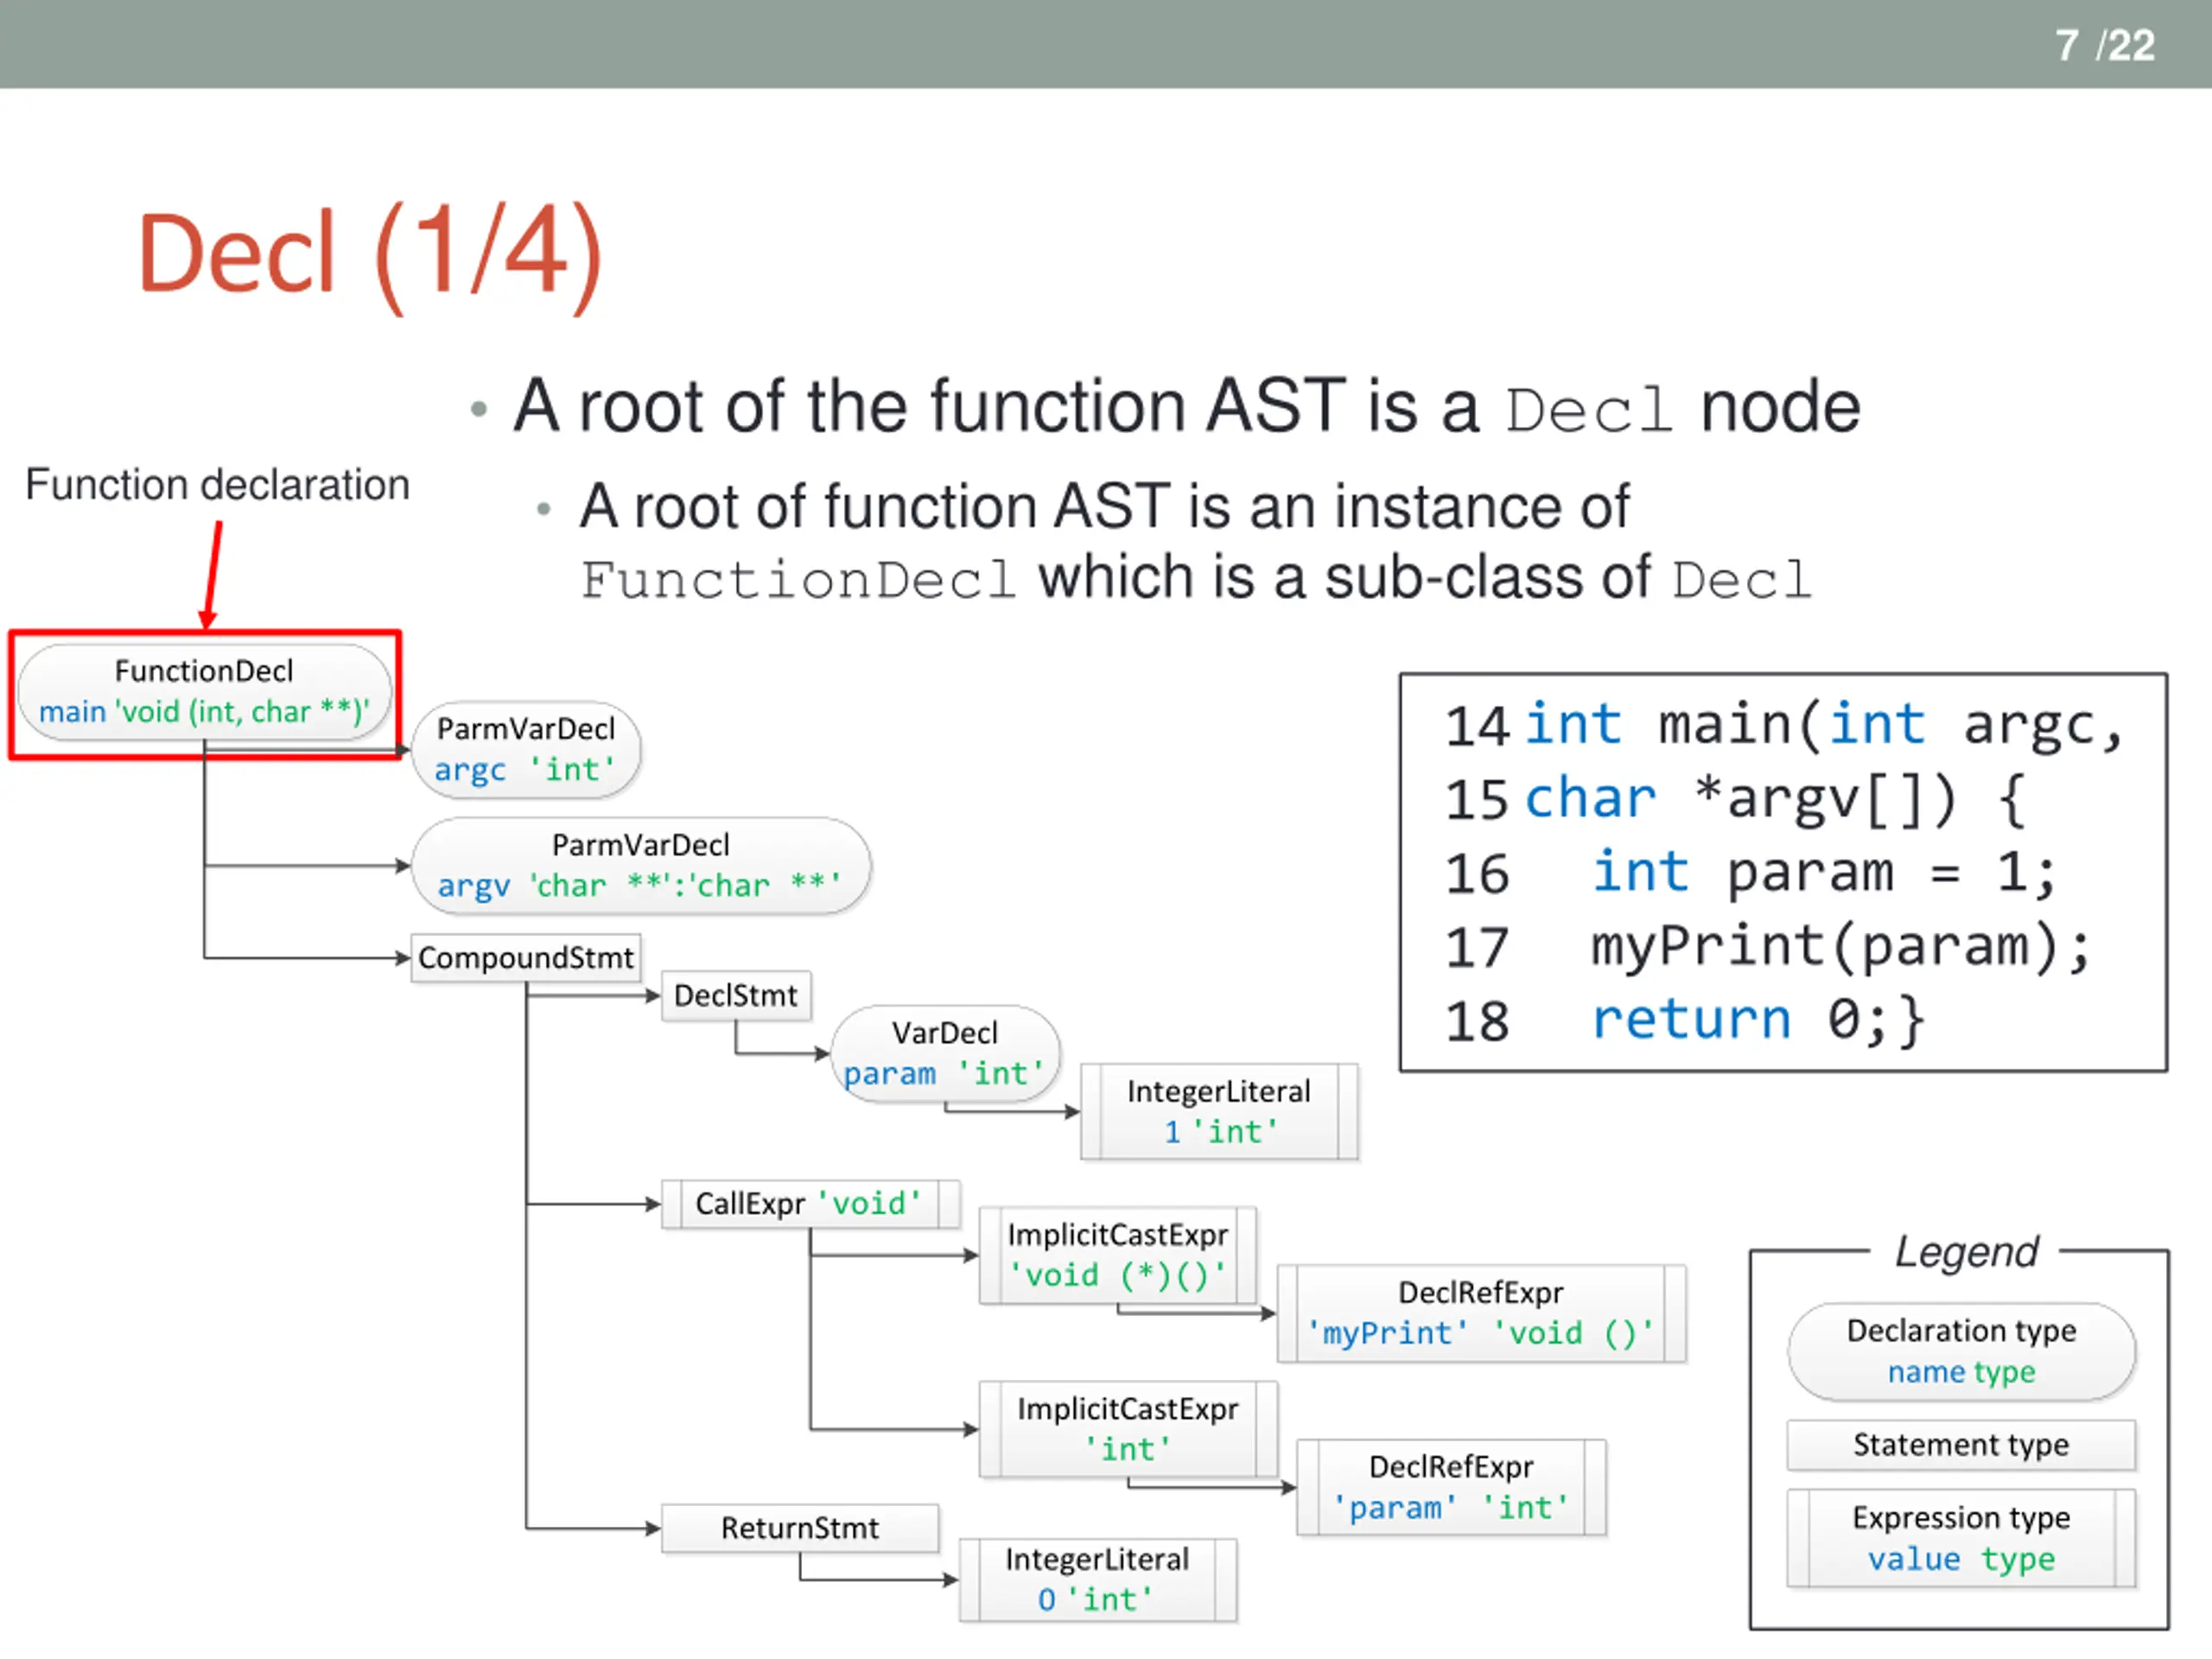The width and height of the screenshot is (2212, 1659).
Task: Click DeclRefExpr 'myPrint' node
Action: (x=1481, y=1314)
